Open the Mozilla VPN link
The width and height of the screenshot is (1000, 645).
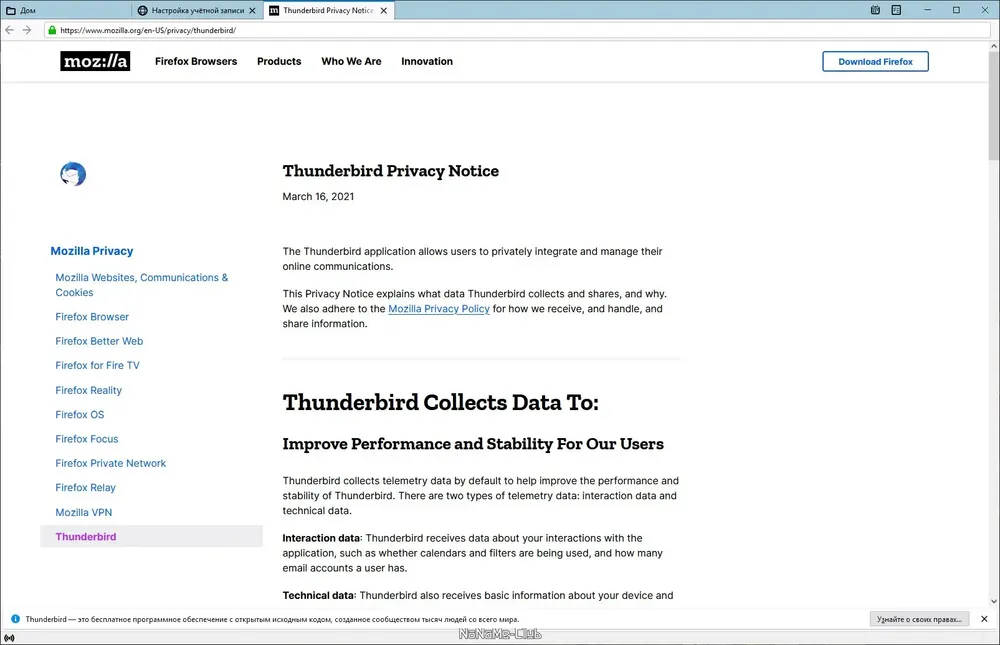tap(83, 512)
